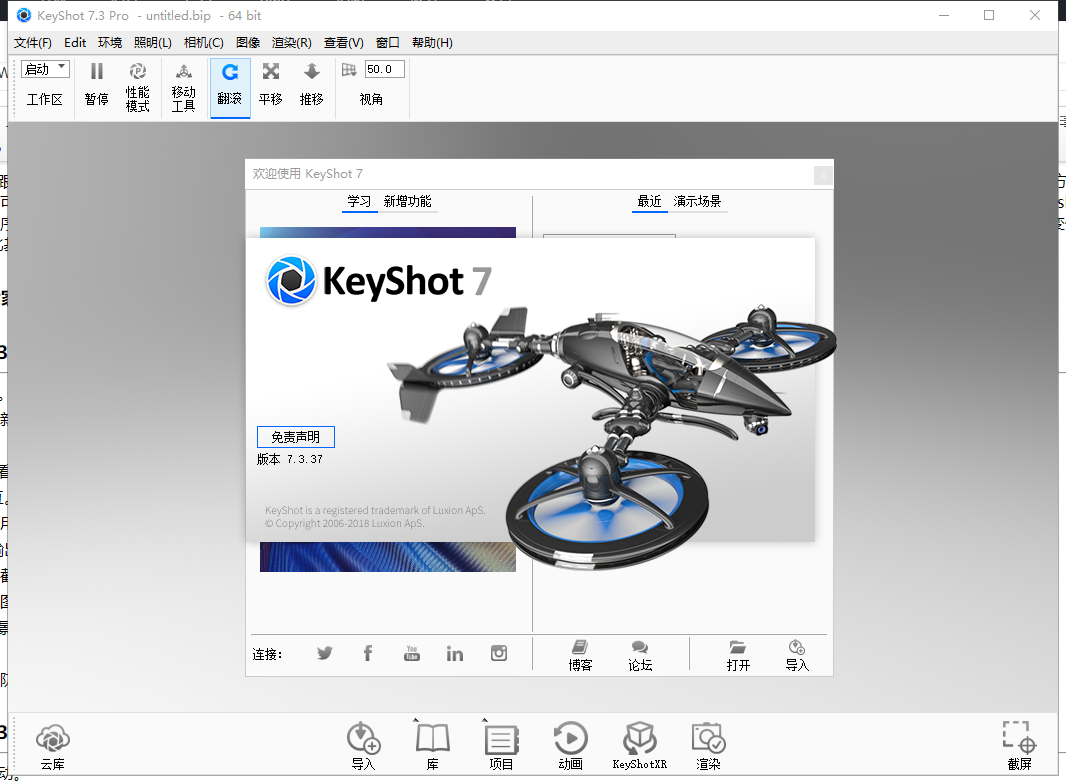This screenshot has width=1066, height=783.
Task: Select the Move Tool (移动工具) icon
Action: pyautogui.click(x=184, y=71)
